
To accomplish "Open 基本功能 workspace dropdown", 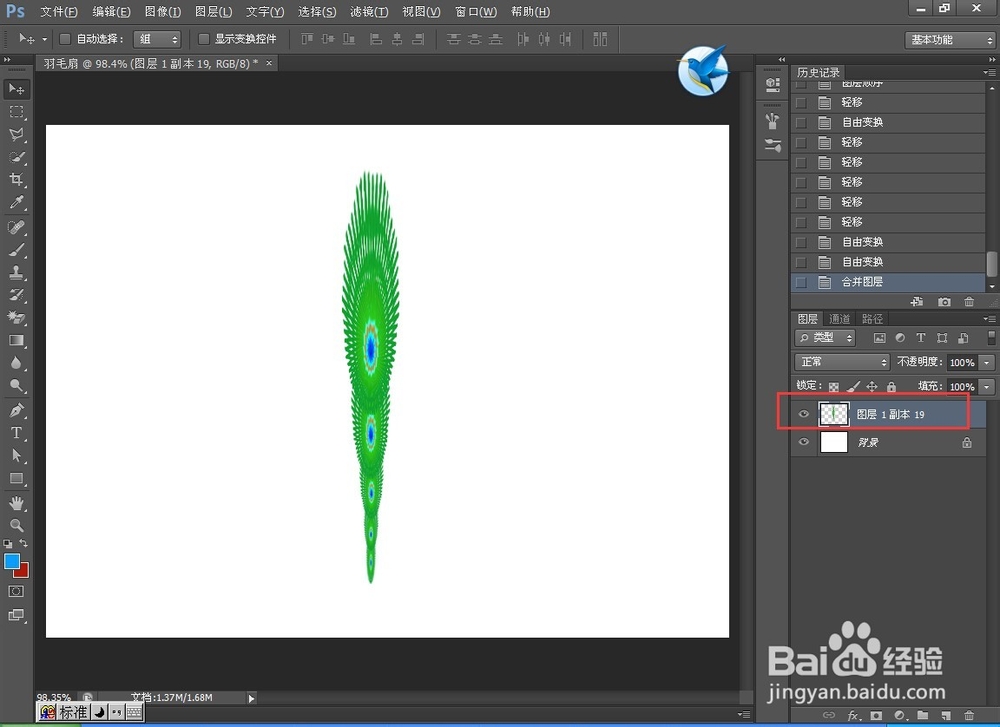I will pos(949,40).
